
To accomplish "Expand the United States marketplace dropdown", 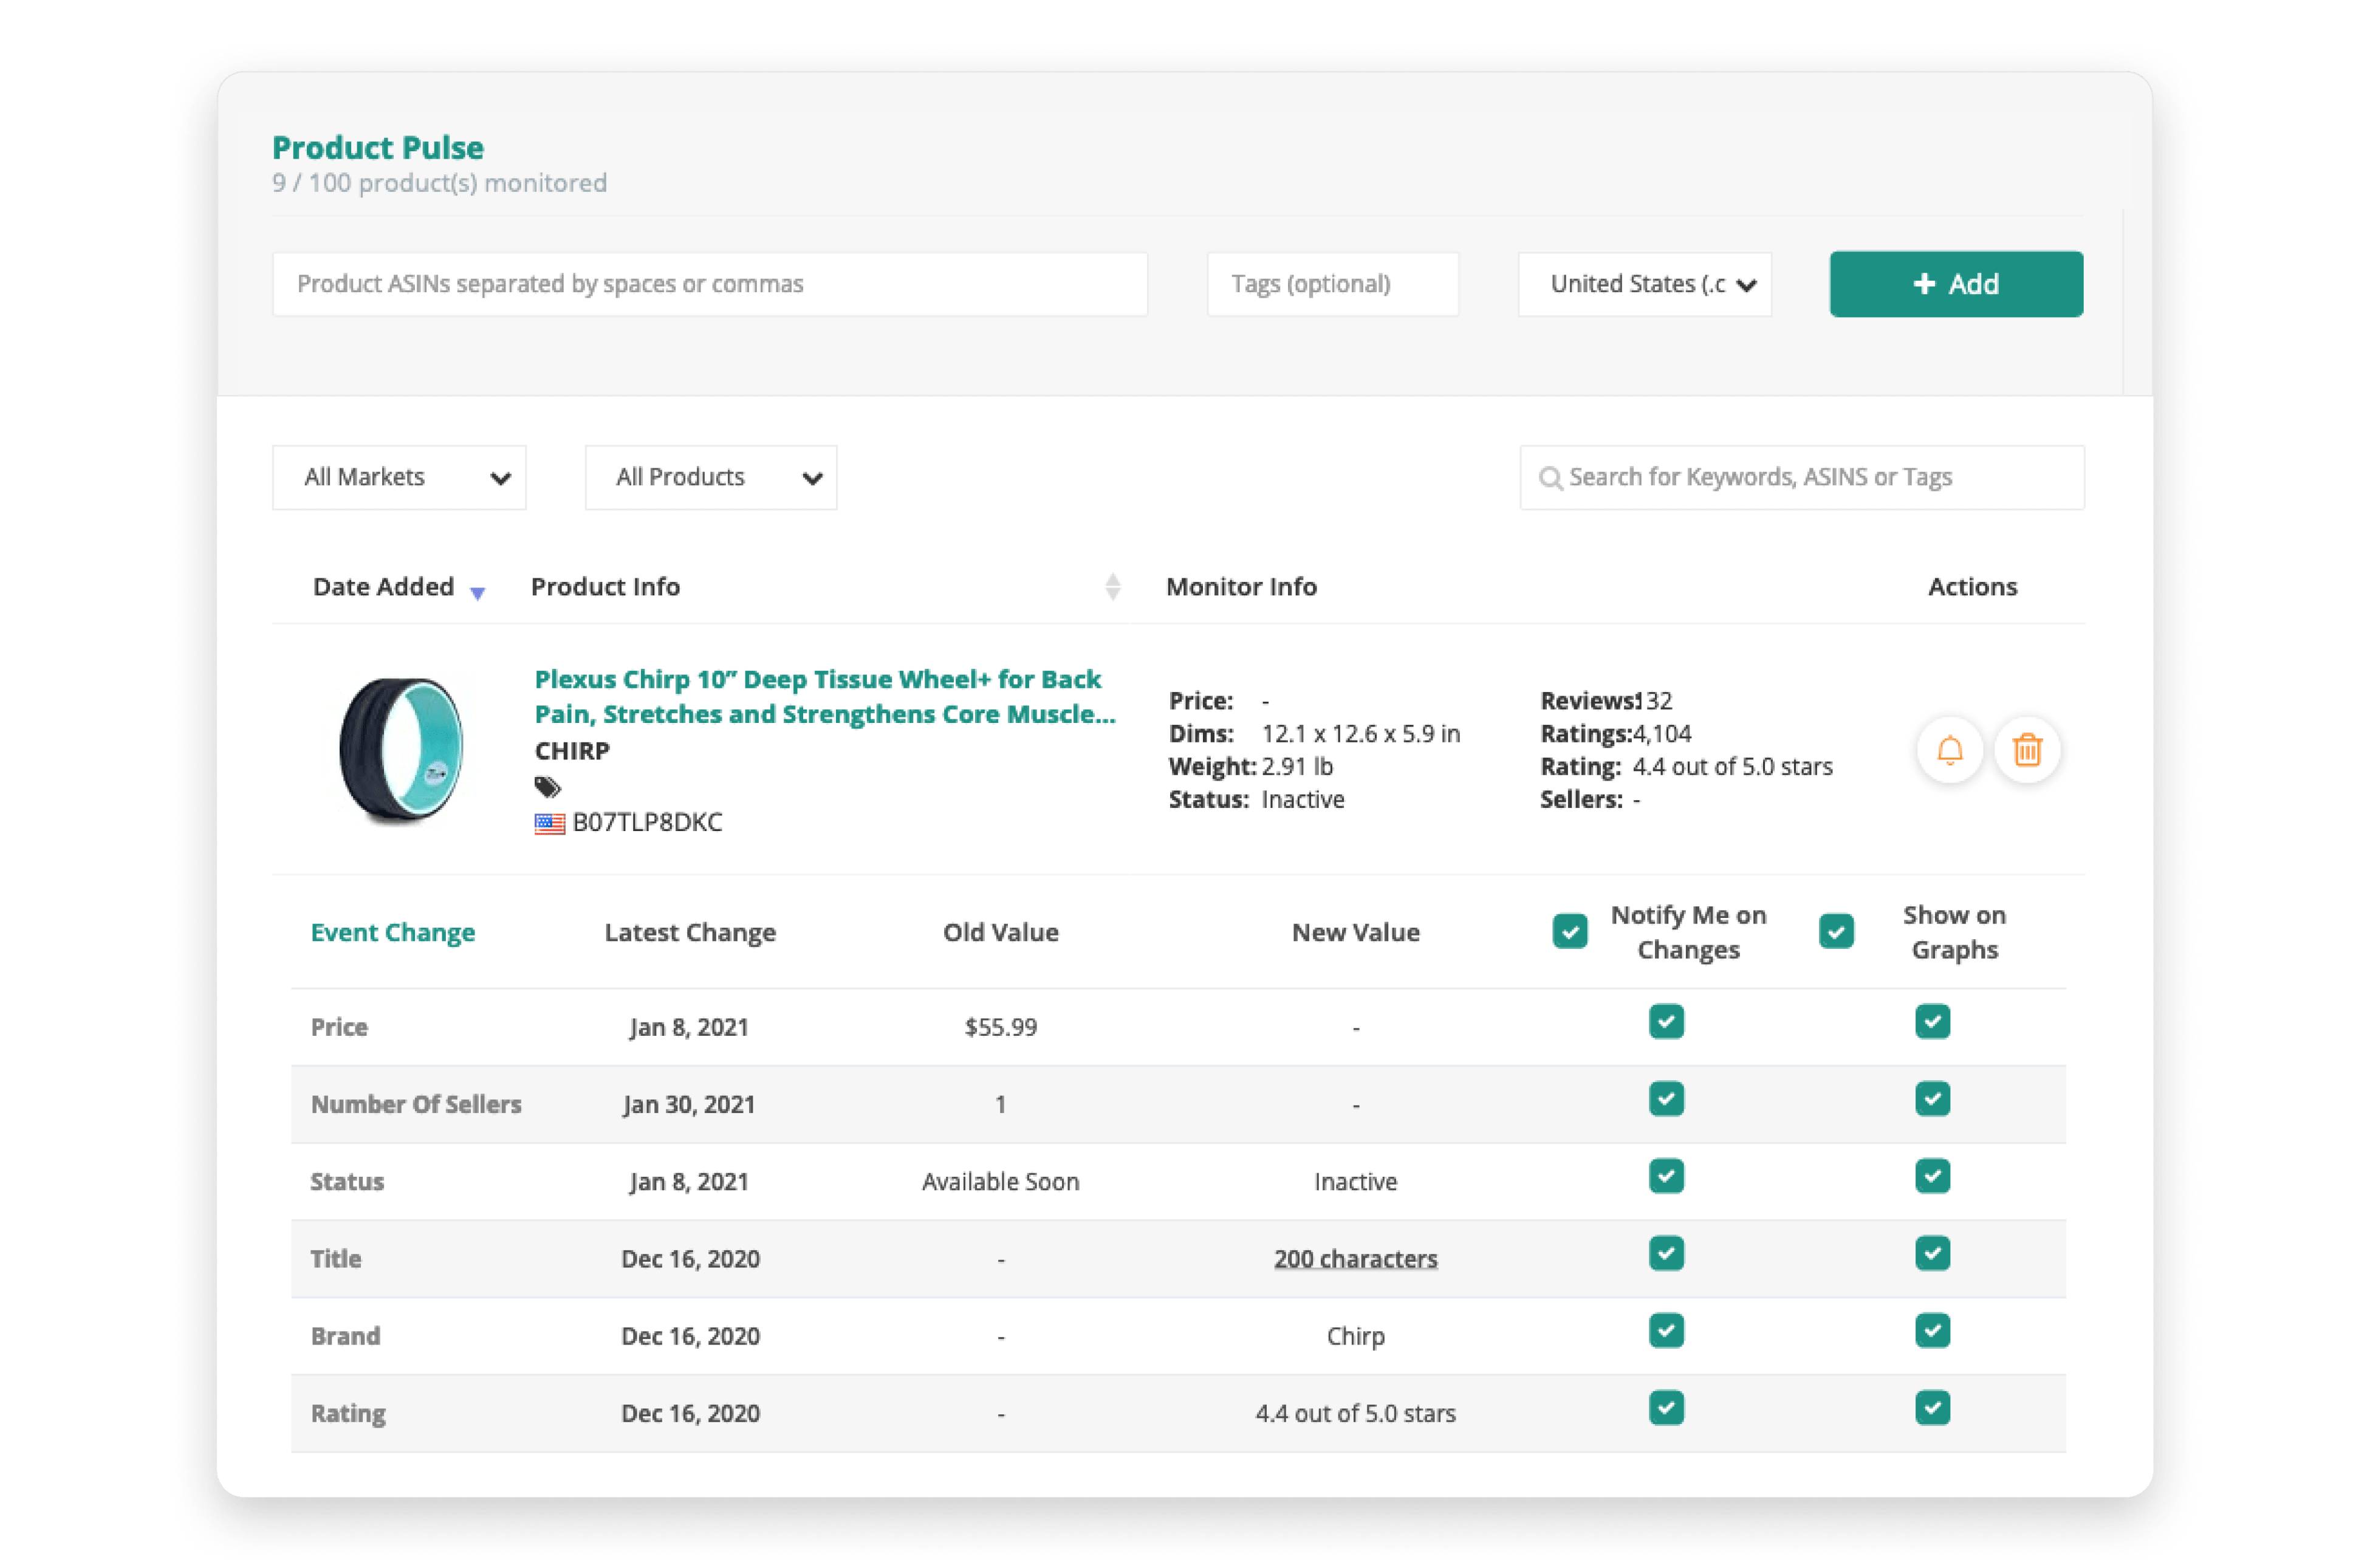I will click(1645, 284).
